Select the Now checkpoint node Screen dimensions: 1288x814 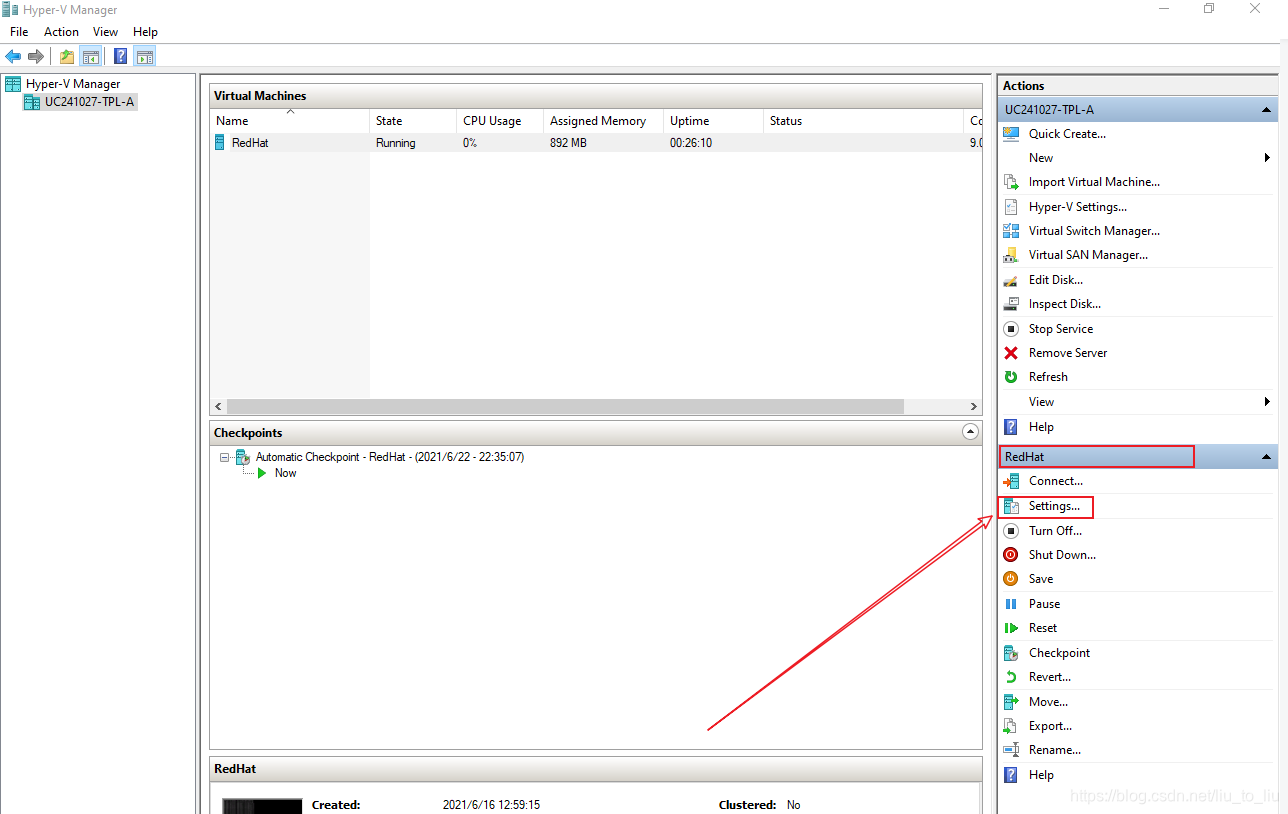(285, 473)
